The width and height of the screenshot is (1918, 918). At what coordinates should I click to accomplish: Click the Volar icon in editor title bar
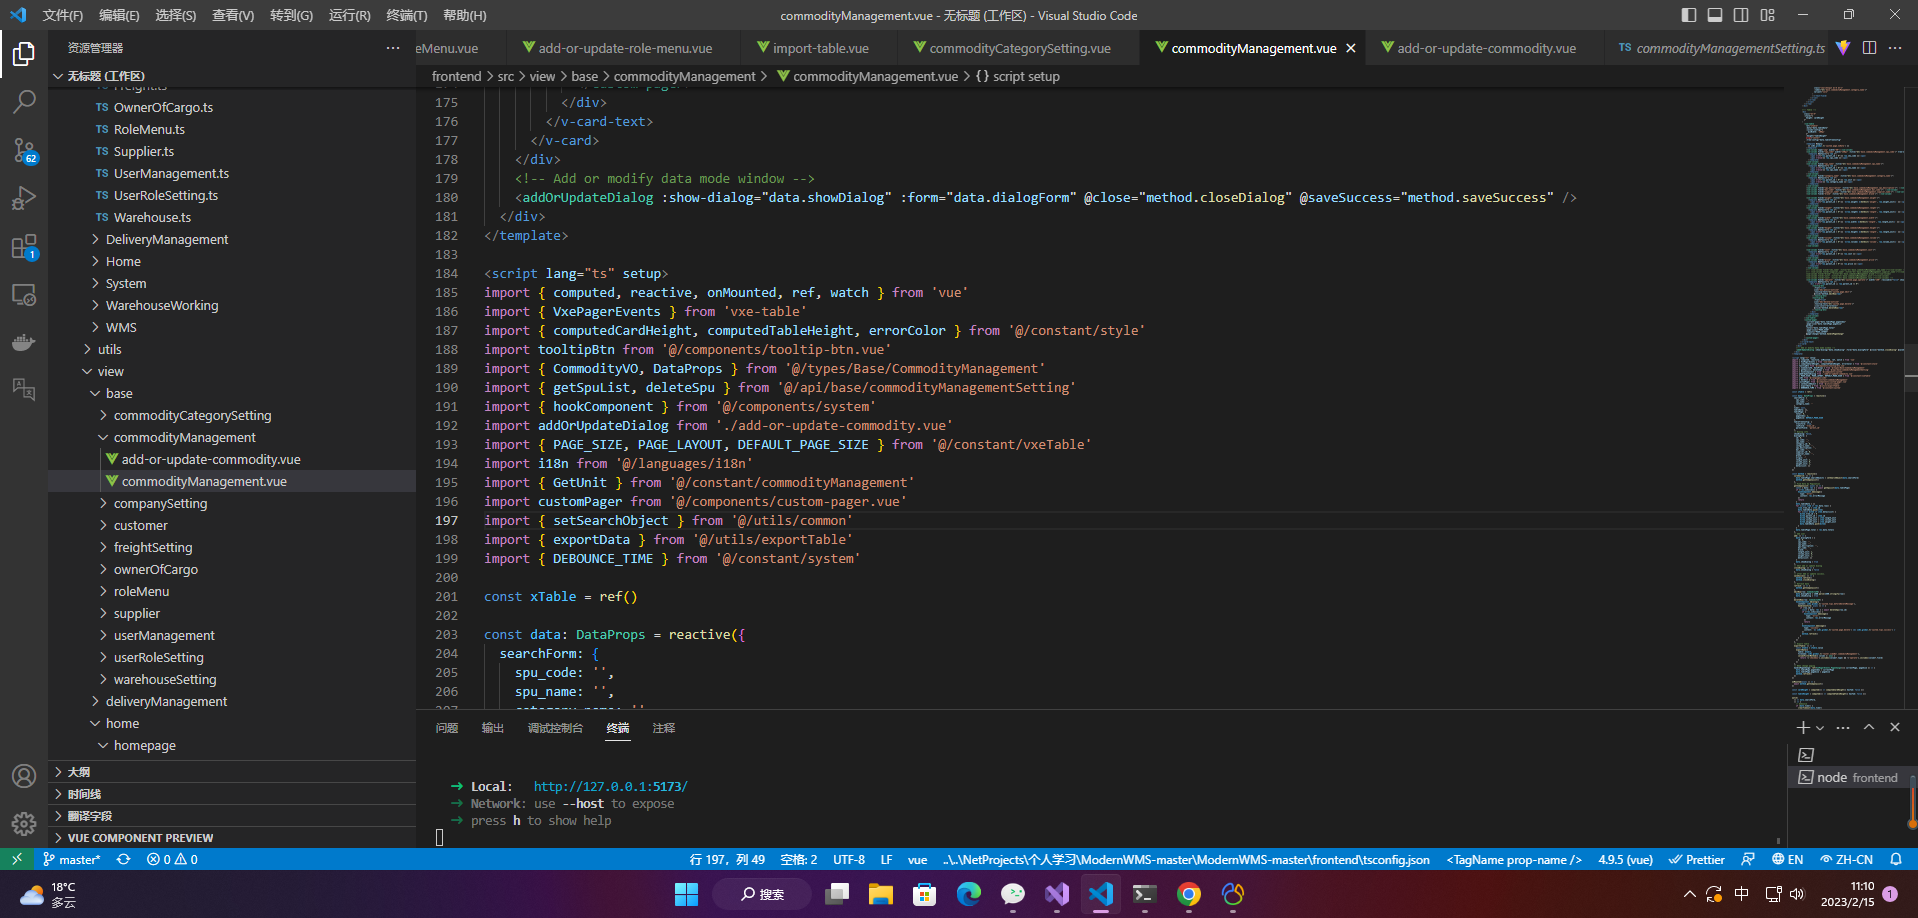coord(1843,48)
